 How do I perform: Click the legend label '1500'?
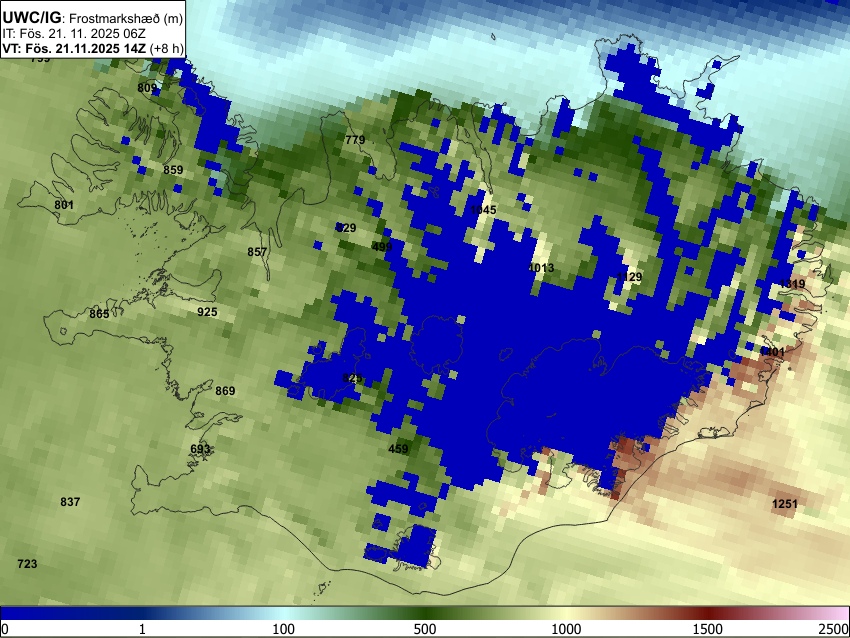coord(708,629)
